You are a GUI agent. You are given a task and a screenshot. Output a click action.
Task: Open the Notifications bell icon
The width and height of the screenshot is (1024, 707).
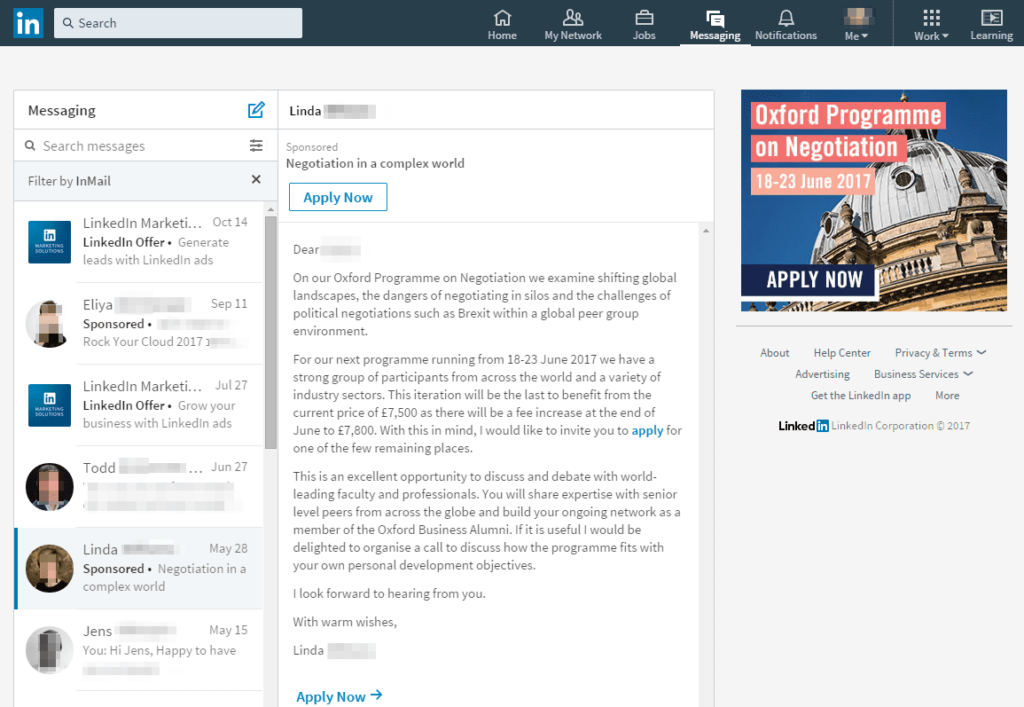[786, 25]
